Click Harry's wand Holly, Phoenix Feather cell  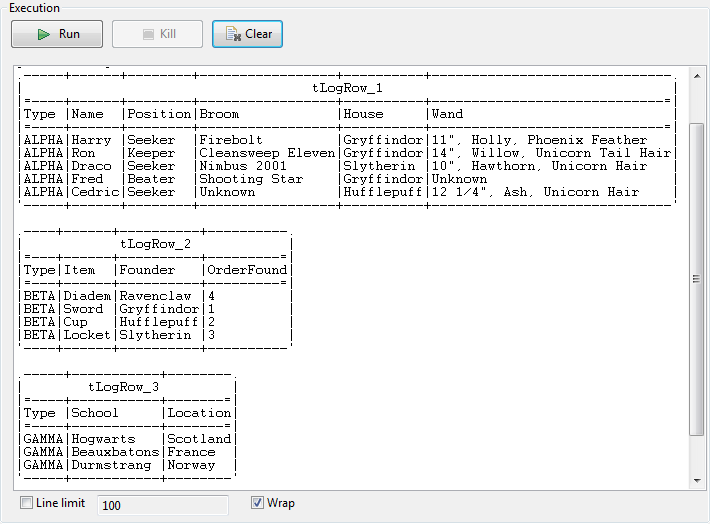click(x=539, y=140)
